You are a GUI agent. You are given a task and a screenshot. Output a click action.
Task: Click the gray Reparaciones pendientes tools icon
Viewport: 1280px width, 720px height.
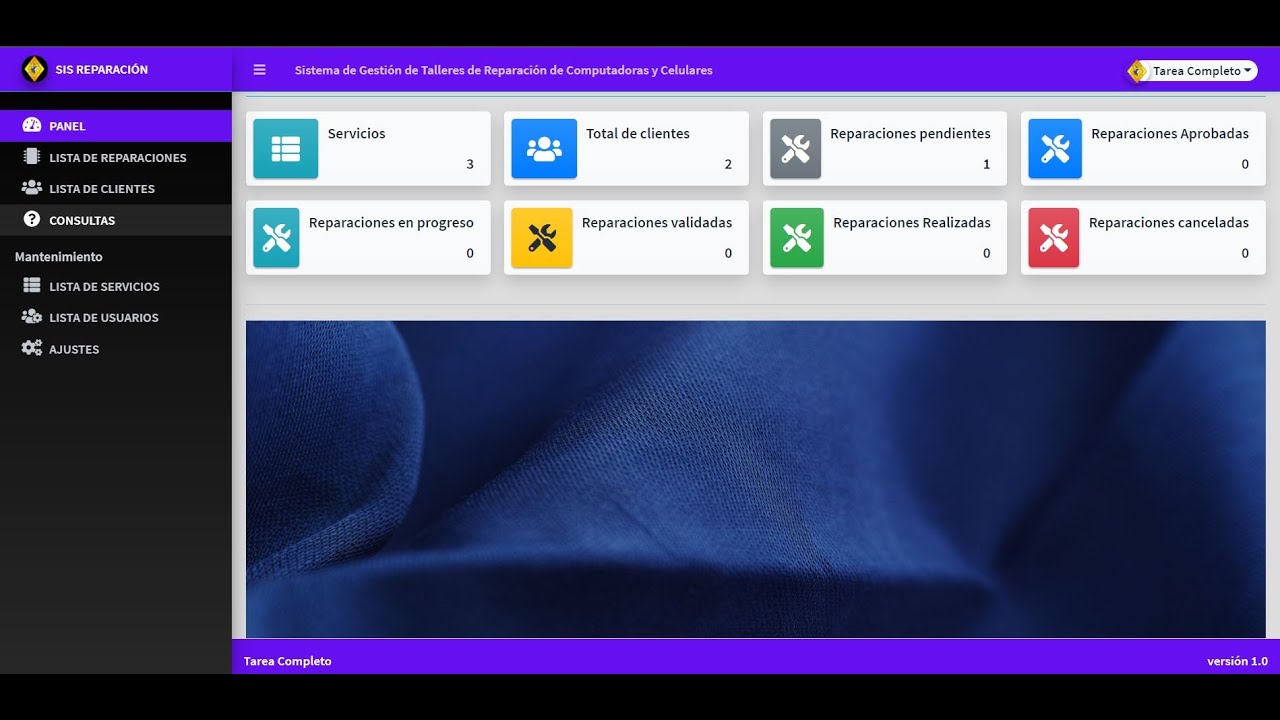(x=795, y=149)
